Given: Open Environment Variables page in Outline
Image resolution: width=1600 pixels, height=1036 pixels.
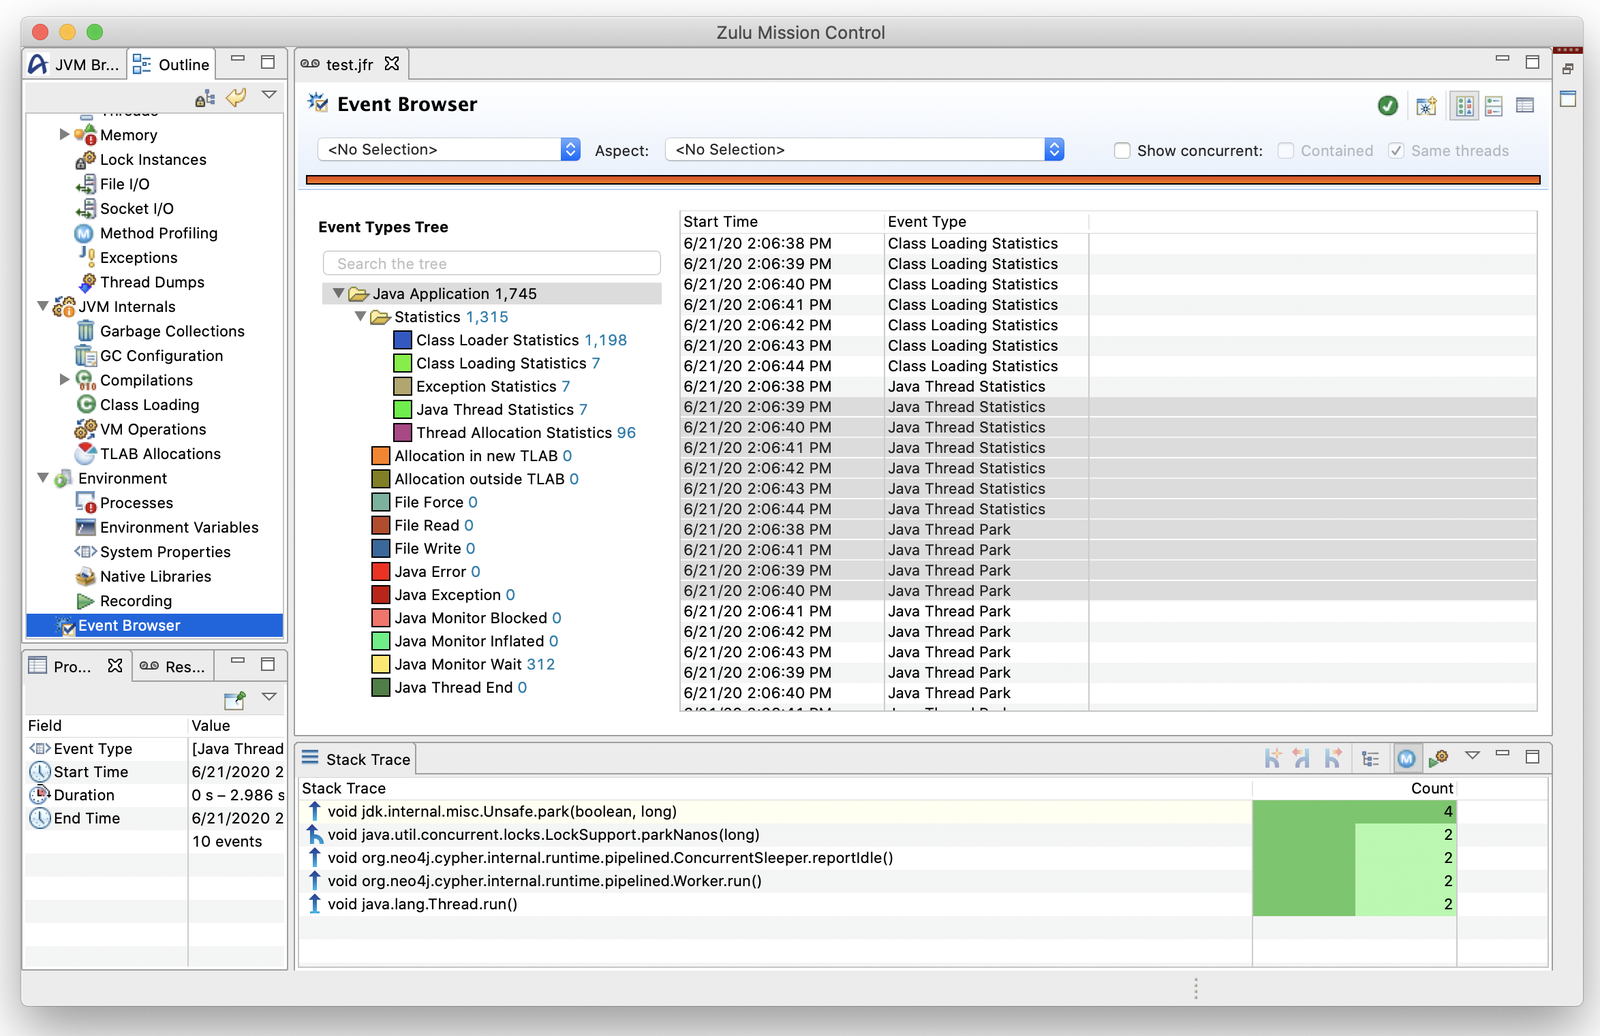Looking at the screenshot, I should click(x=179, y=527).
